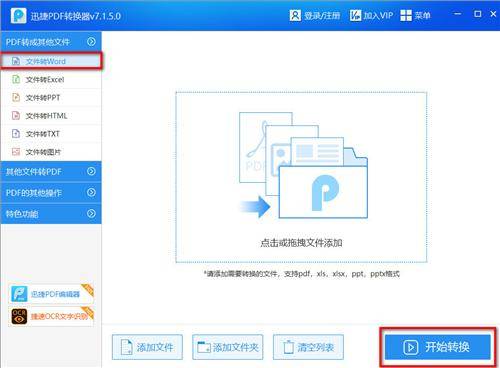Click the 文件转图片 image icon
Viewport: 500px width, 368px height.
tap(16, 152)
